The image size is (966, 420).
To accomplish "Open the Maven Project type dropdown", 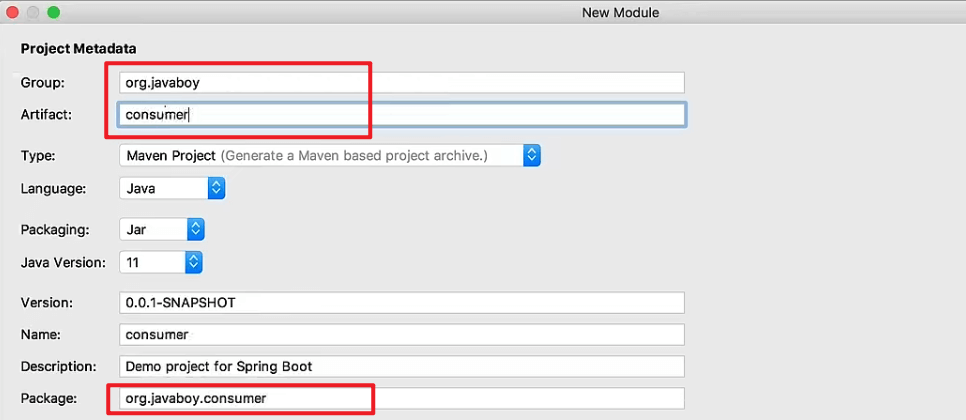I will click(330, 156).
